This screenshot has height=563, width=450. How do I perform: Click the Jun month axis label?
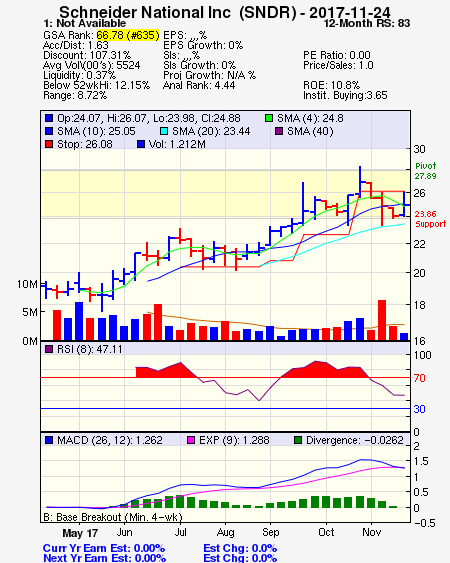point(124,532)
